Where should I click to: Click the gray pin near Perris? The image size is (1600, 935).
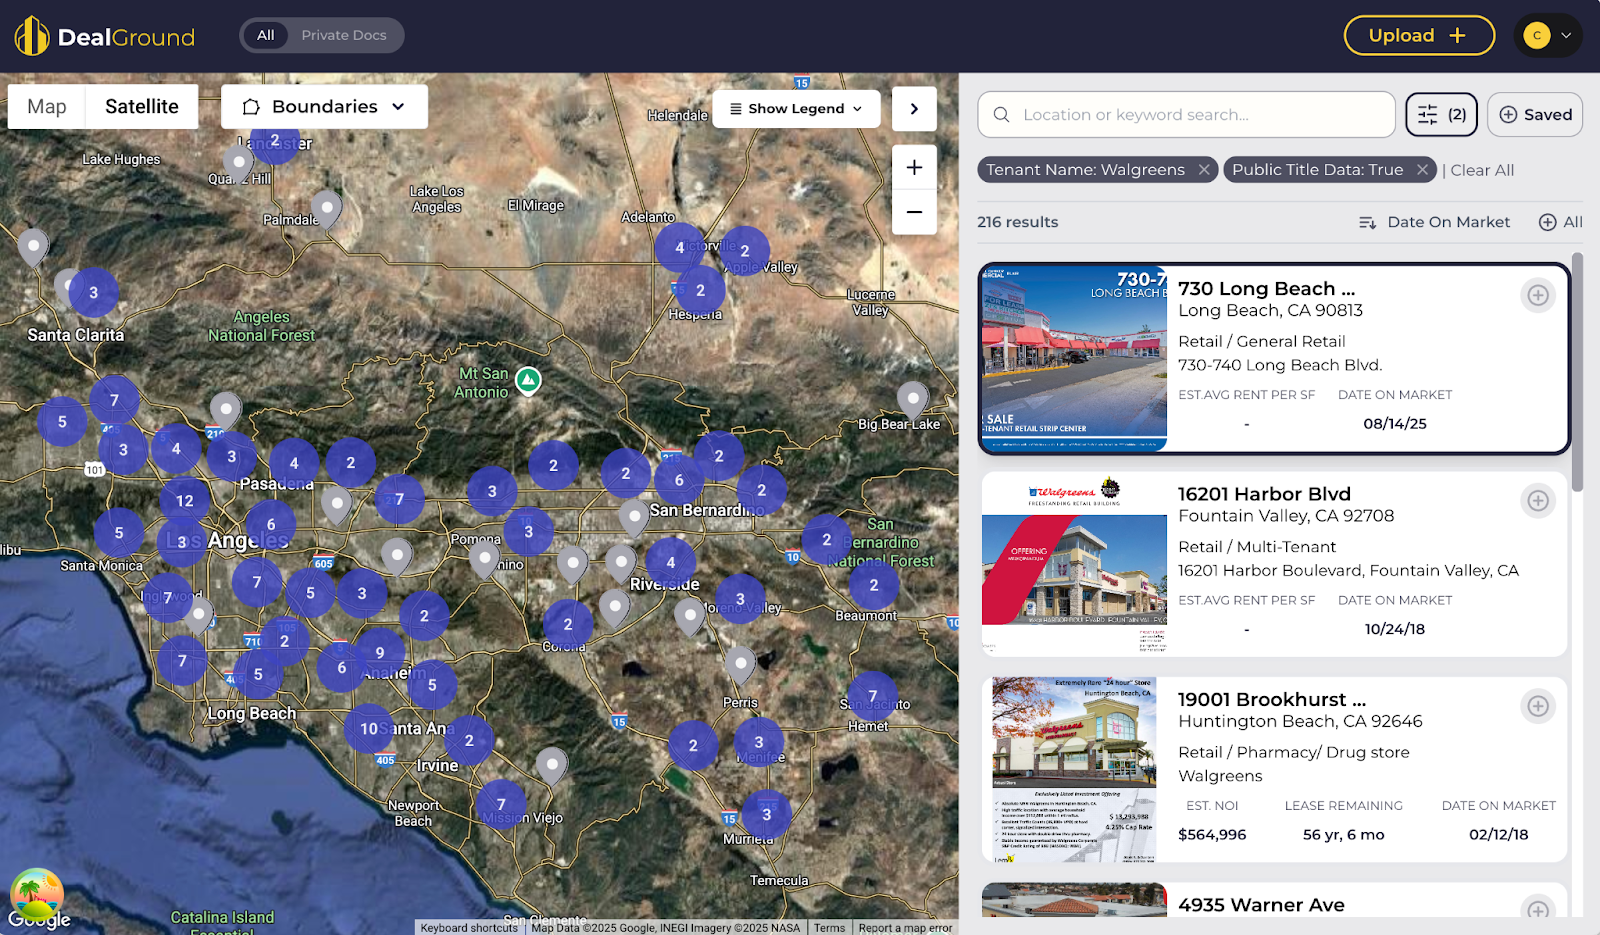pyautogui.click(x=740, y=664)
